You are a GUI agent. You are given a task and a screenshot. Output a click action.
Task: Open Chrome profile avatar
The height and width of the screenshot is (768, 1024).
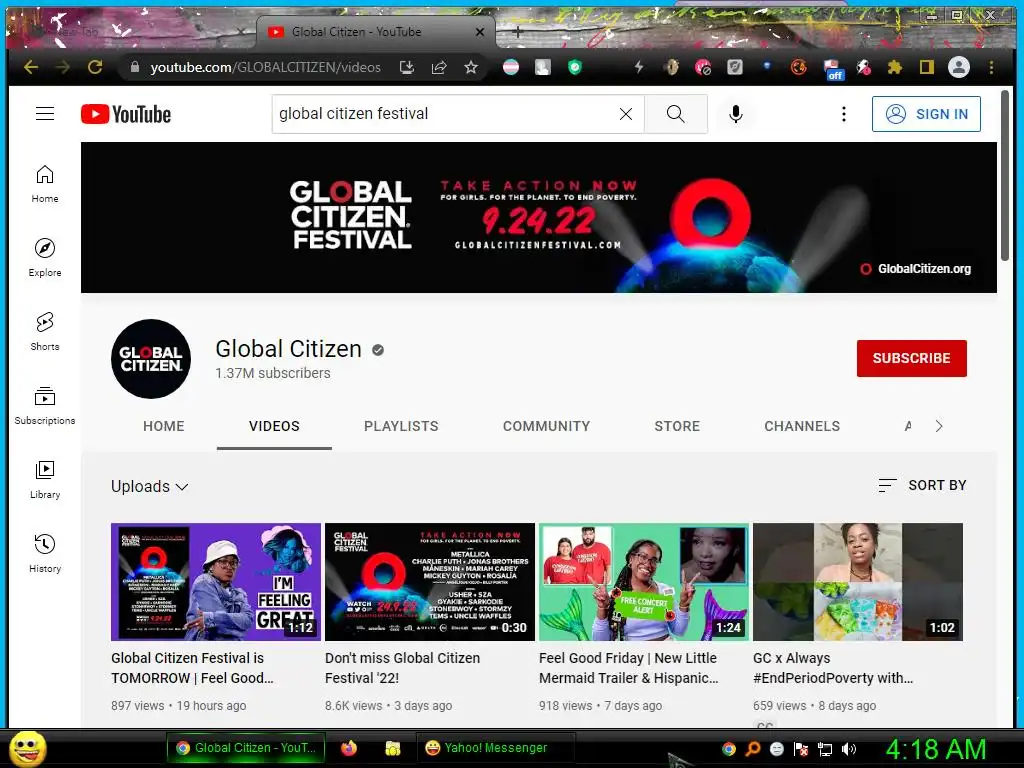click(959, 67)
